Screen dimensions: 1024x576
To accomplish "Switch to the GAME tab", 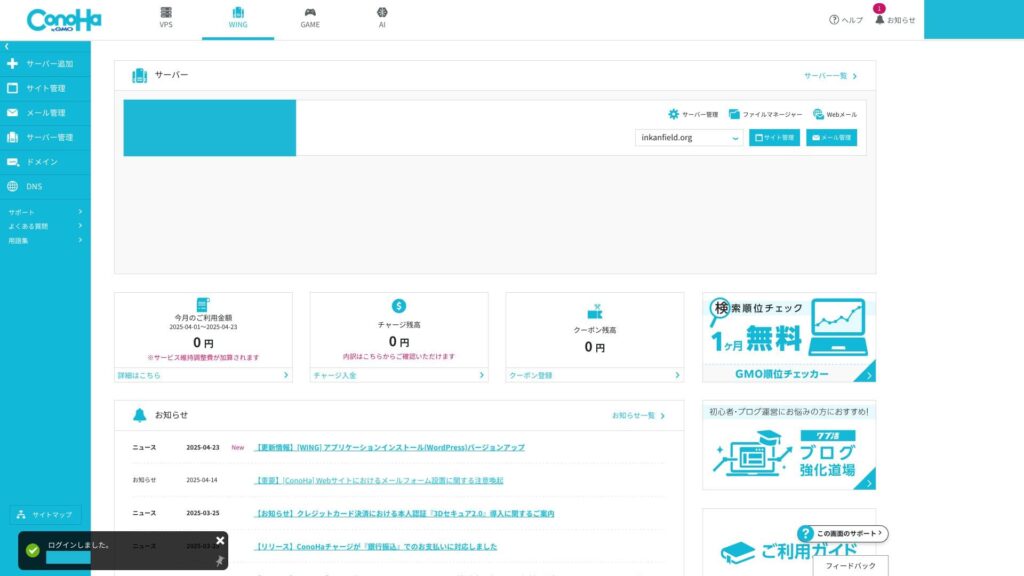I will coord(310,18).
